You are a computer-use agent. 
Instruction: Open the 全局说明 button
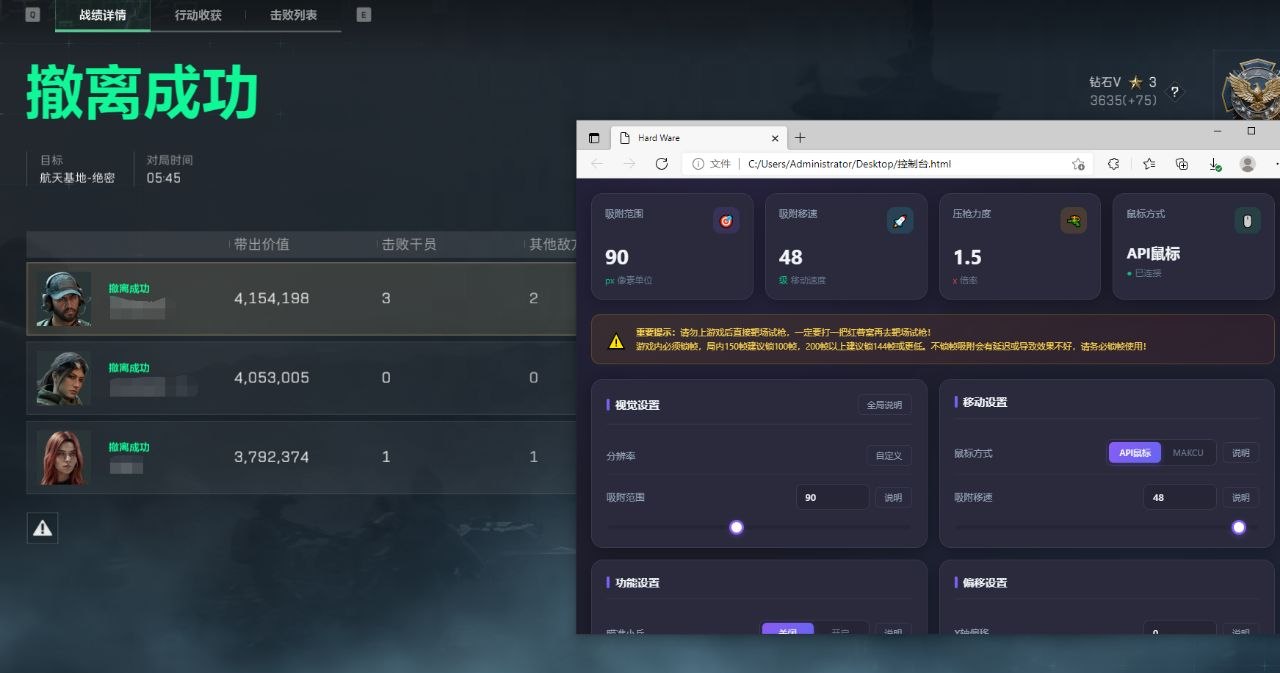pos(884,405)
